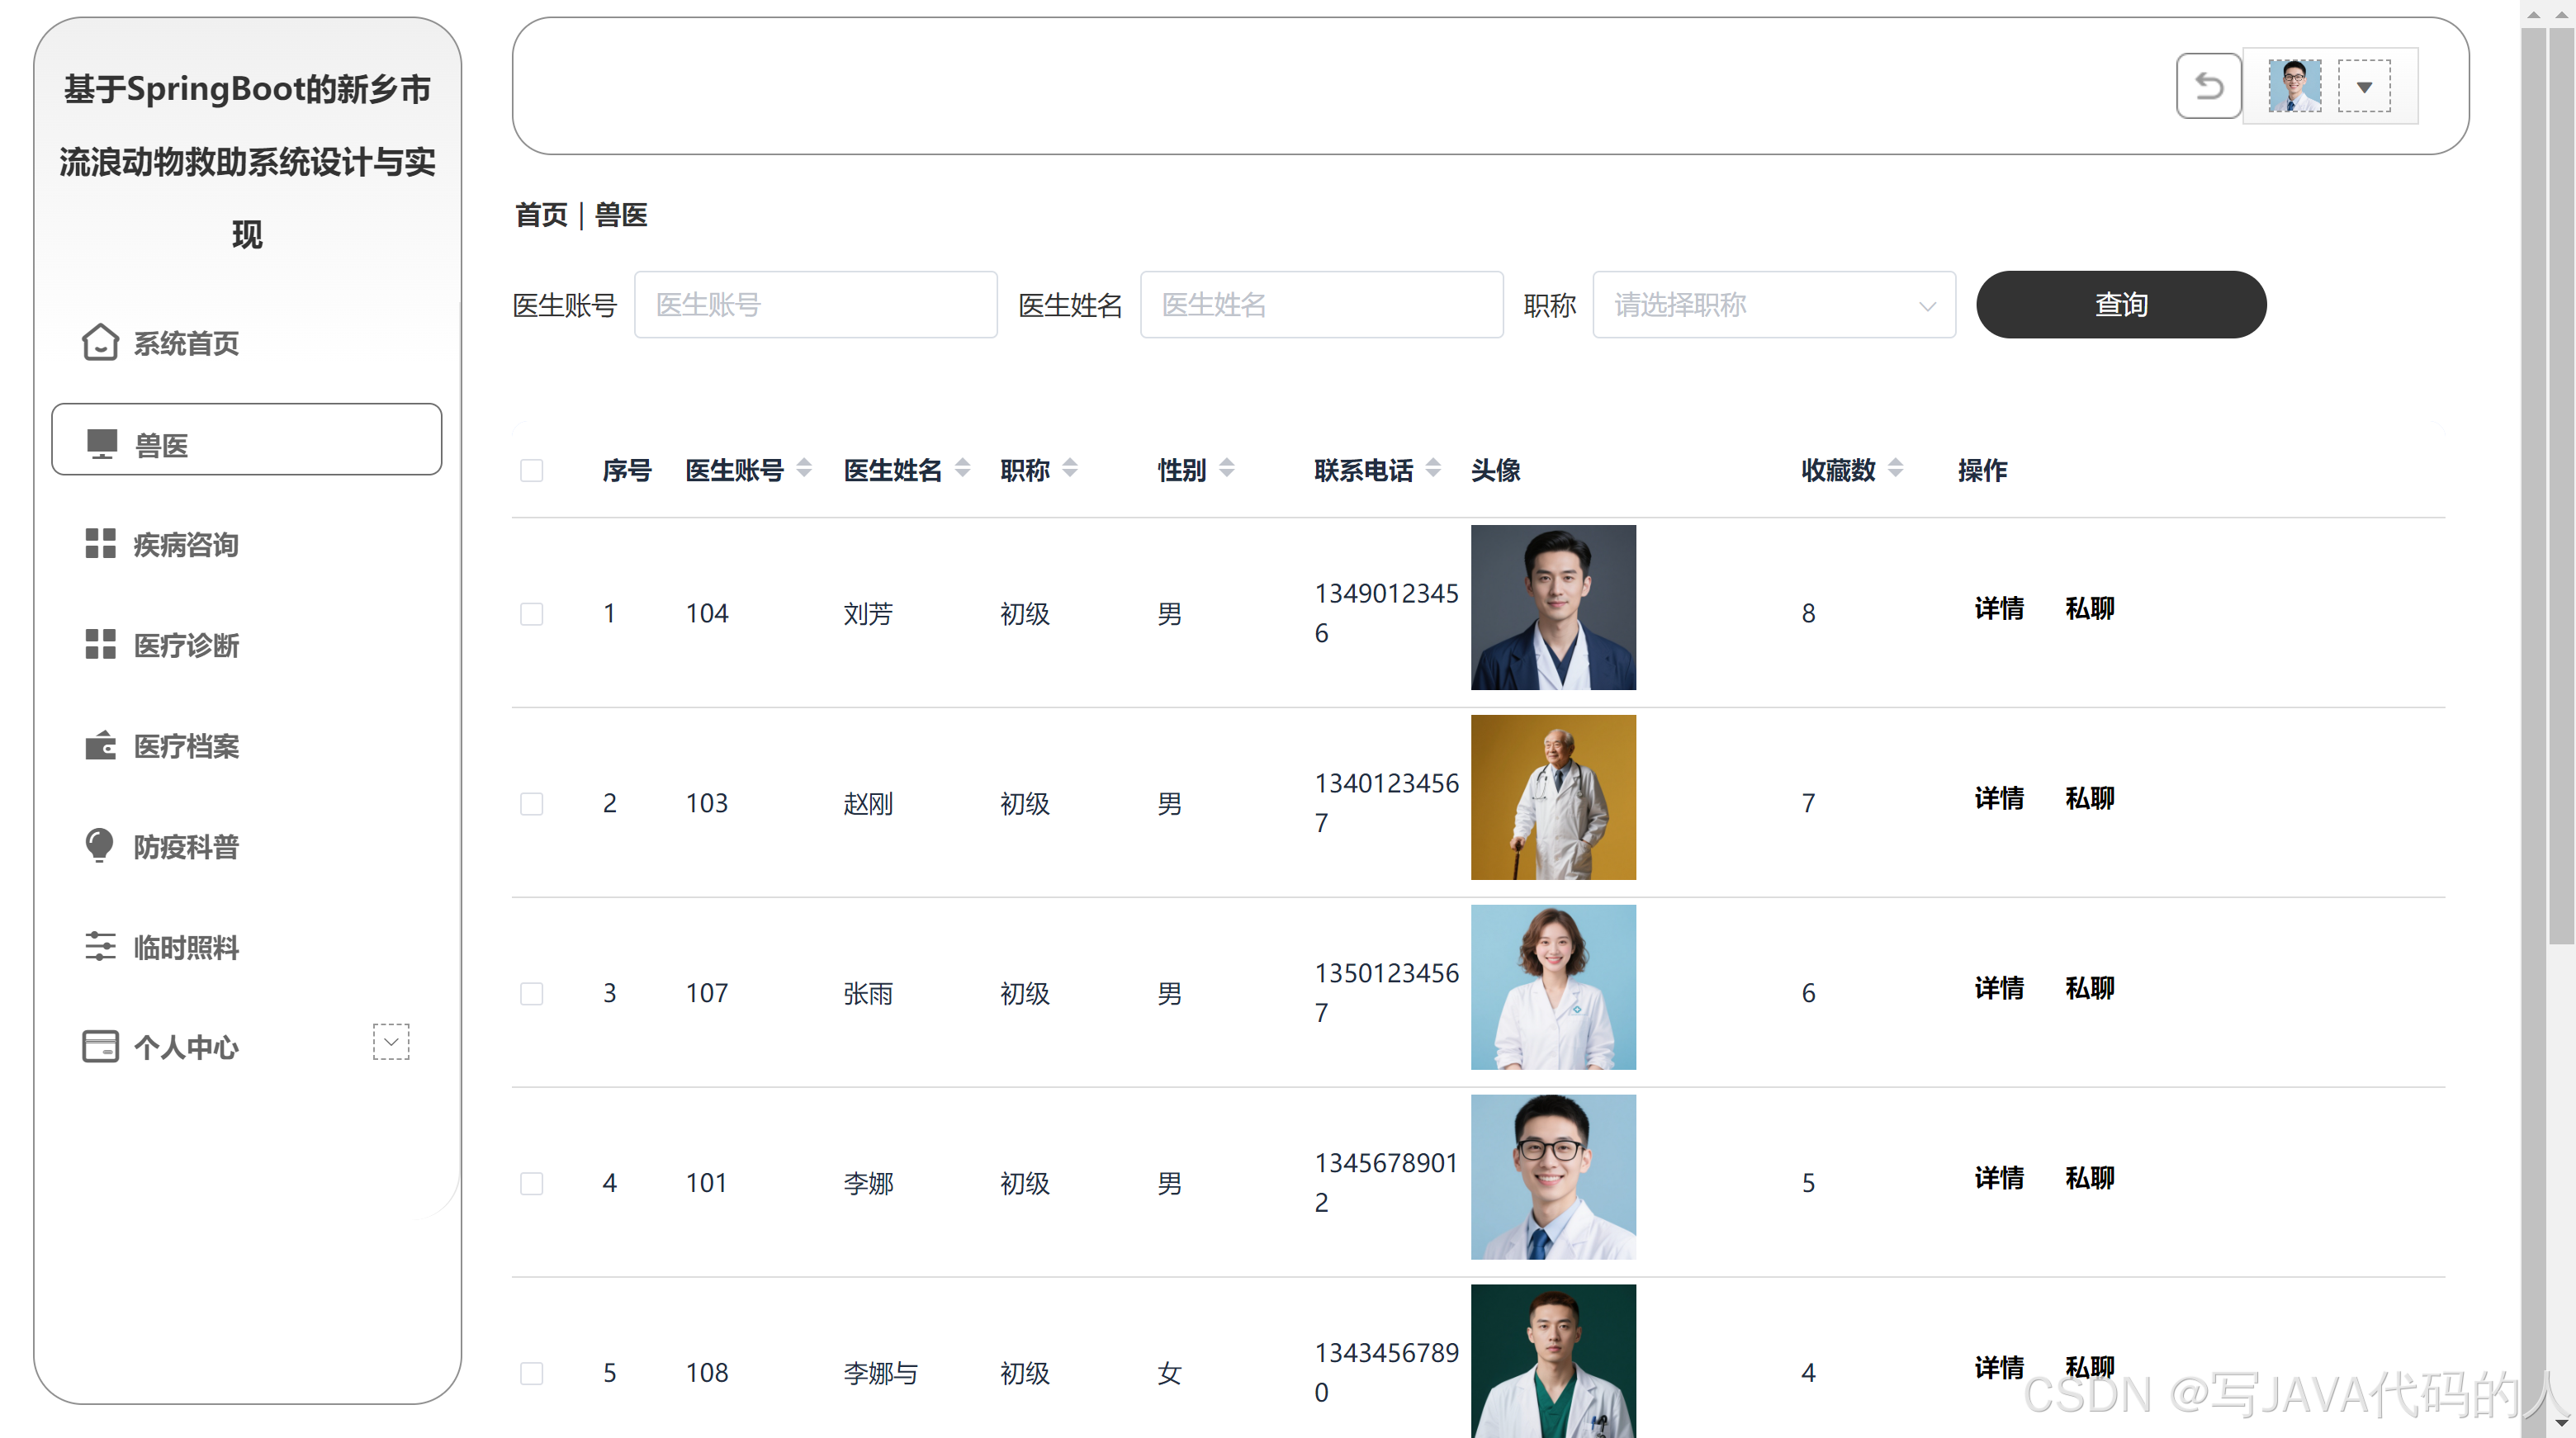
Task: Expand the 个人中心 submenu chevron
Action: point(391,1042)
